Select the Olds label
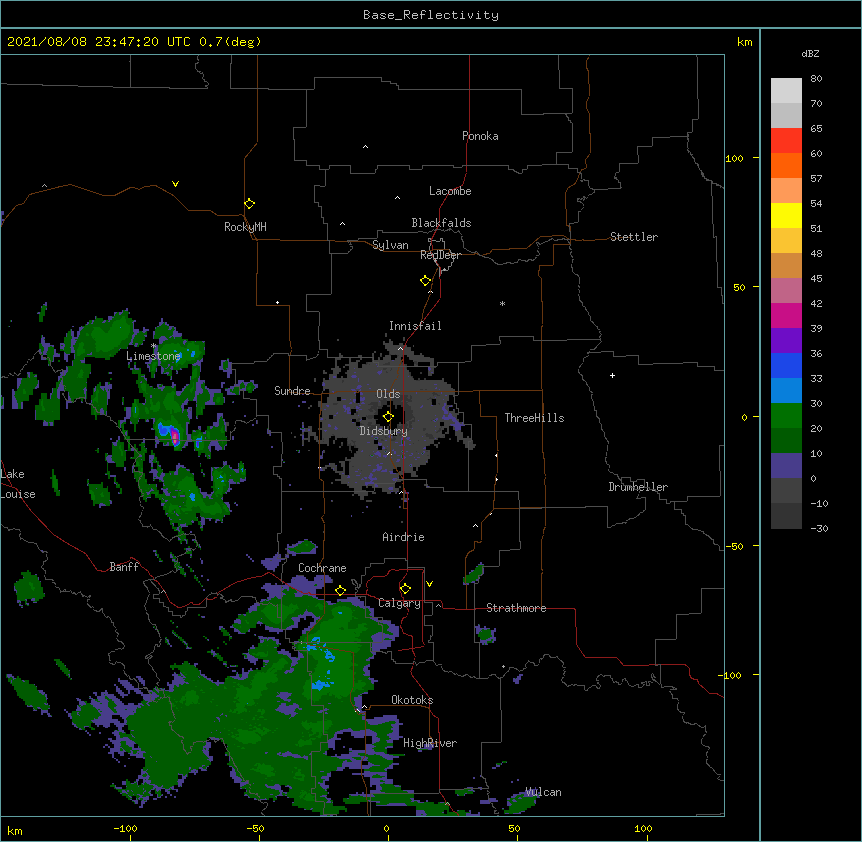This screenshot has height=842, width=862. coord(388,394)
